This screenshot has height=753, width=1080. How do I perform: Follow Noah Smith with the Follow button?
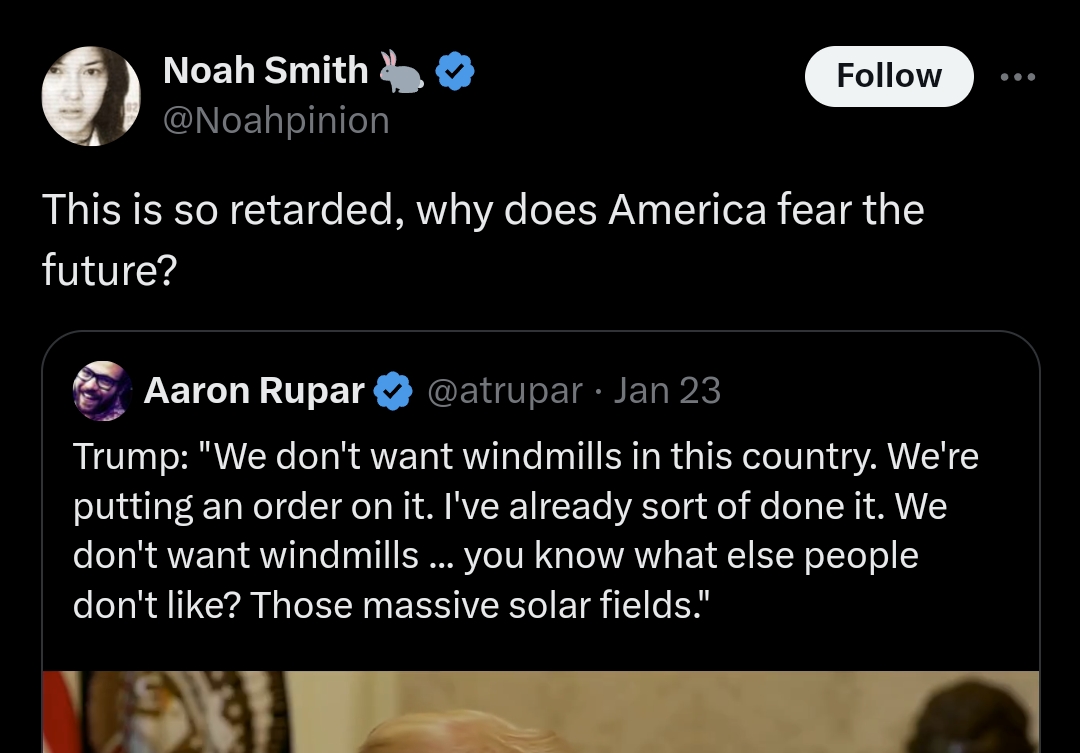(x=888, y=76)
